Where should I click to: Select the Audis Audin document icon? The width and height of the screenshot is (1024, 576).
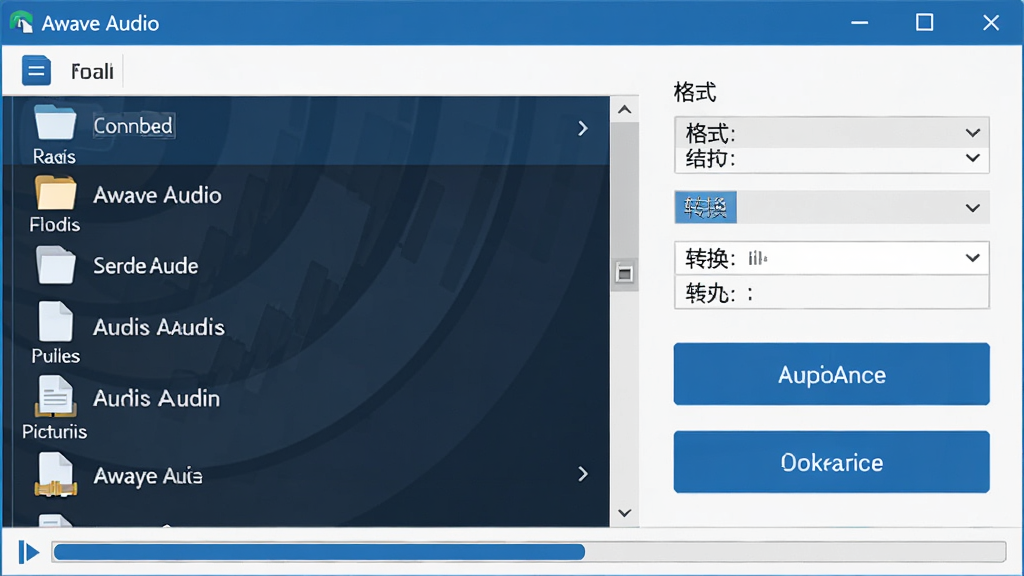55,396
